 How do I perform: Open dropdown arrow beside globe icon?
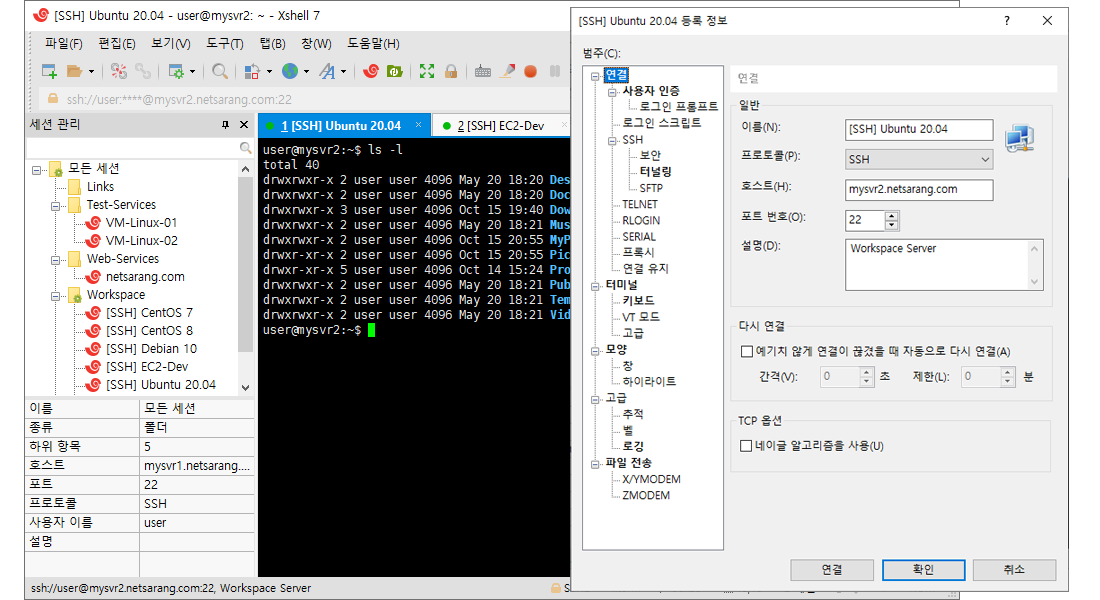point(307,72)
